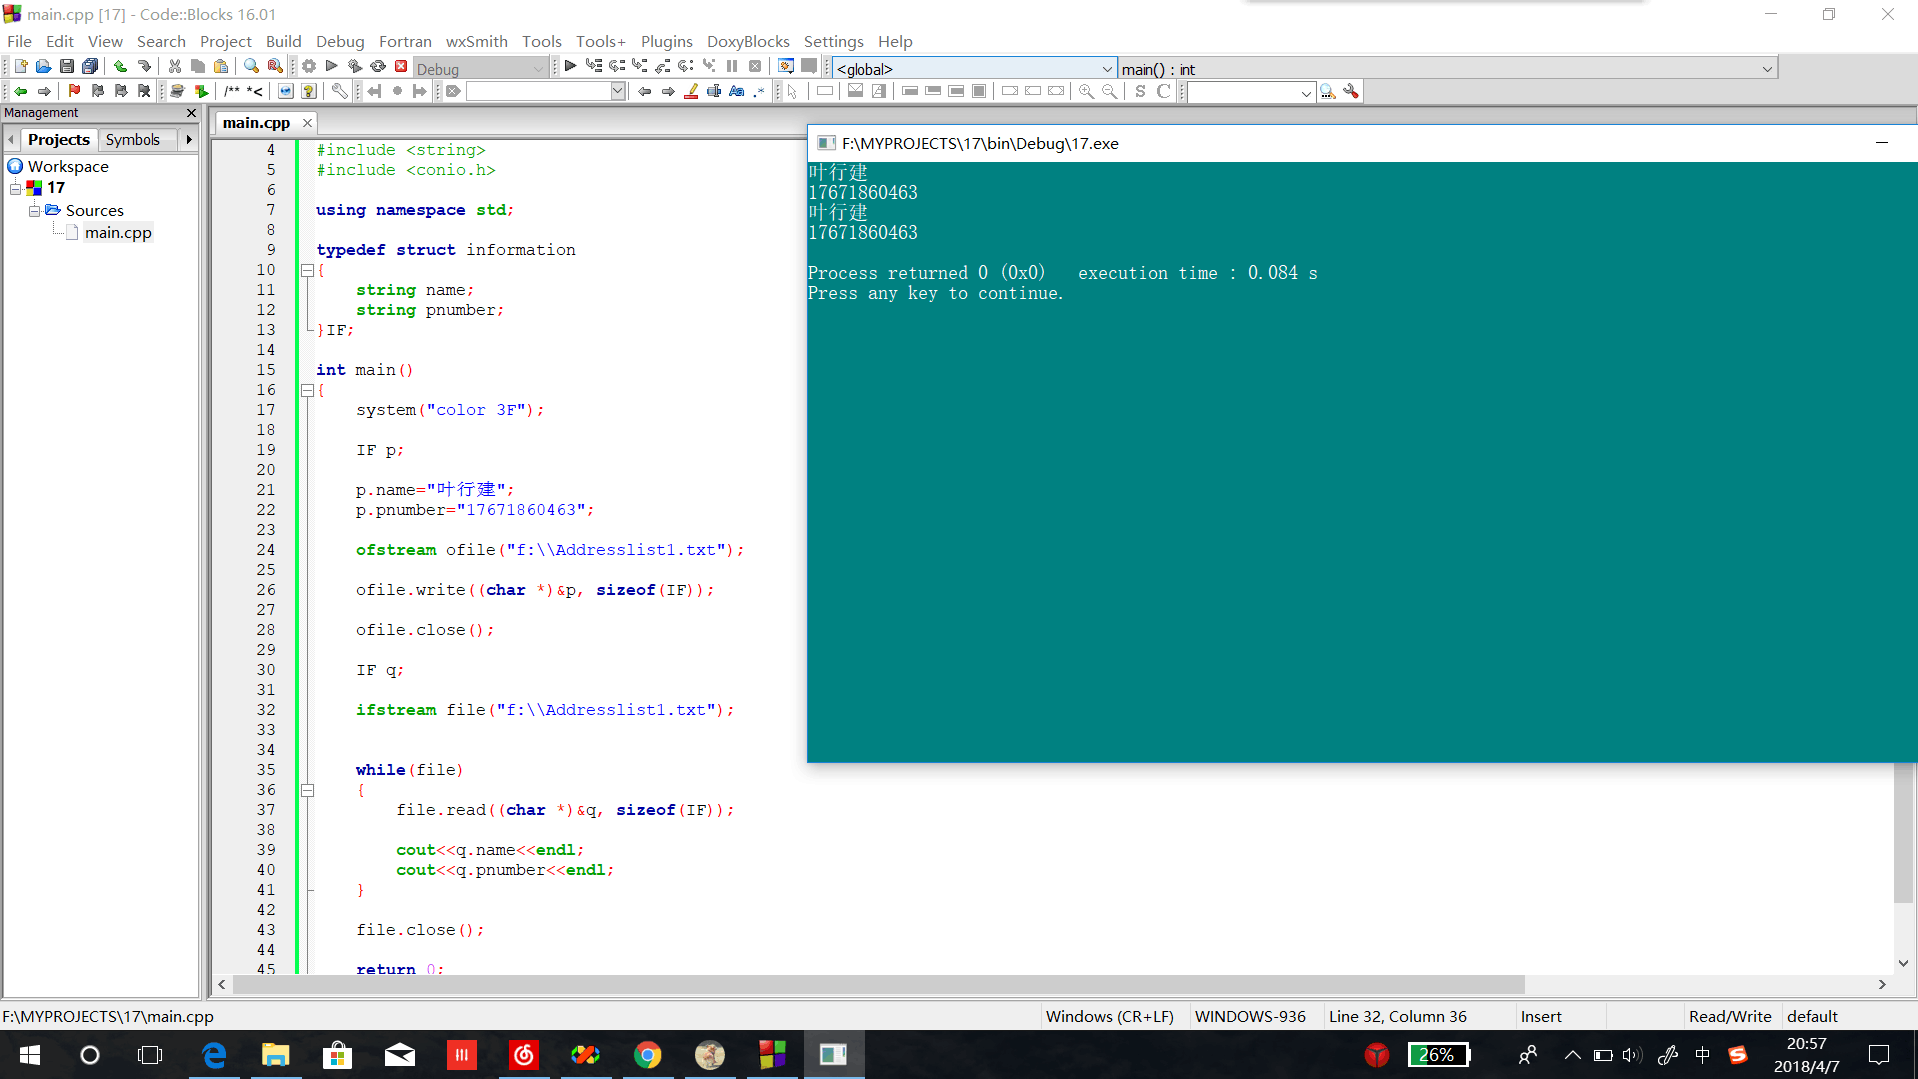Viewport: 1918px width, 1079px height.
Task: Collapse the project 17 tree node
Action: coord(15,188)
